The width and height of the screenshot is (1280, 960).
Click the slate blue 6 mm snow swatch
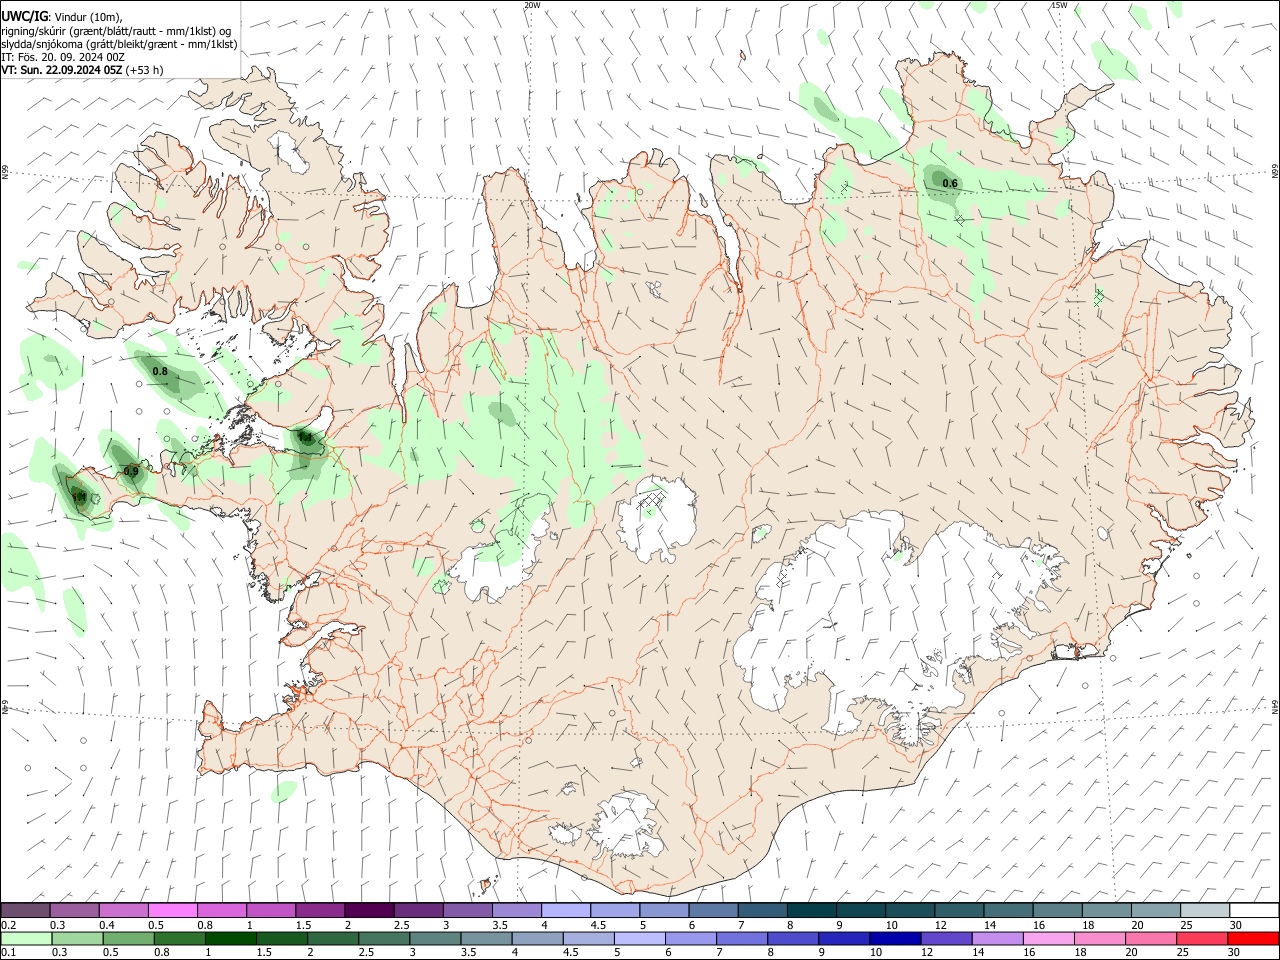[713, 910]
